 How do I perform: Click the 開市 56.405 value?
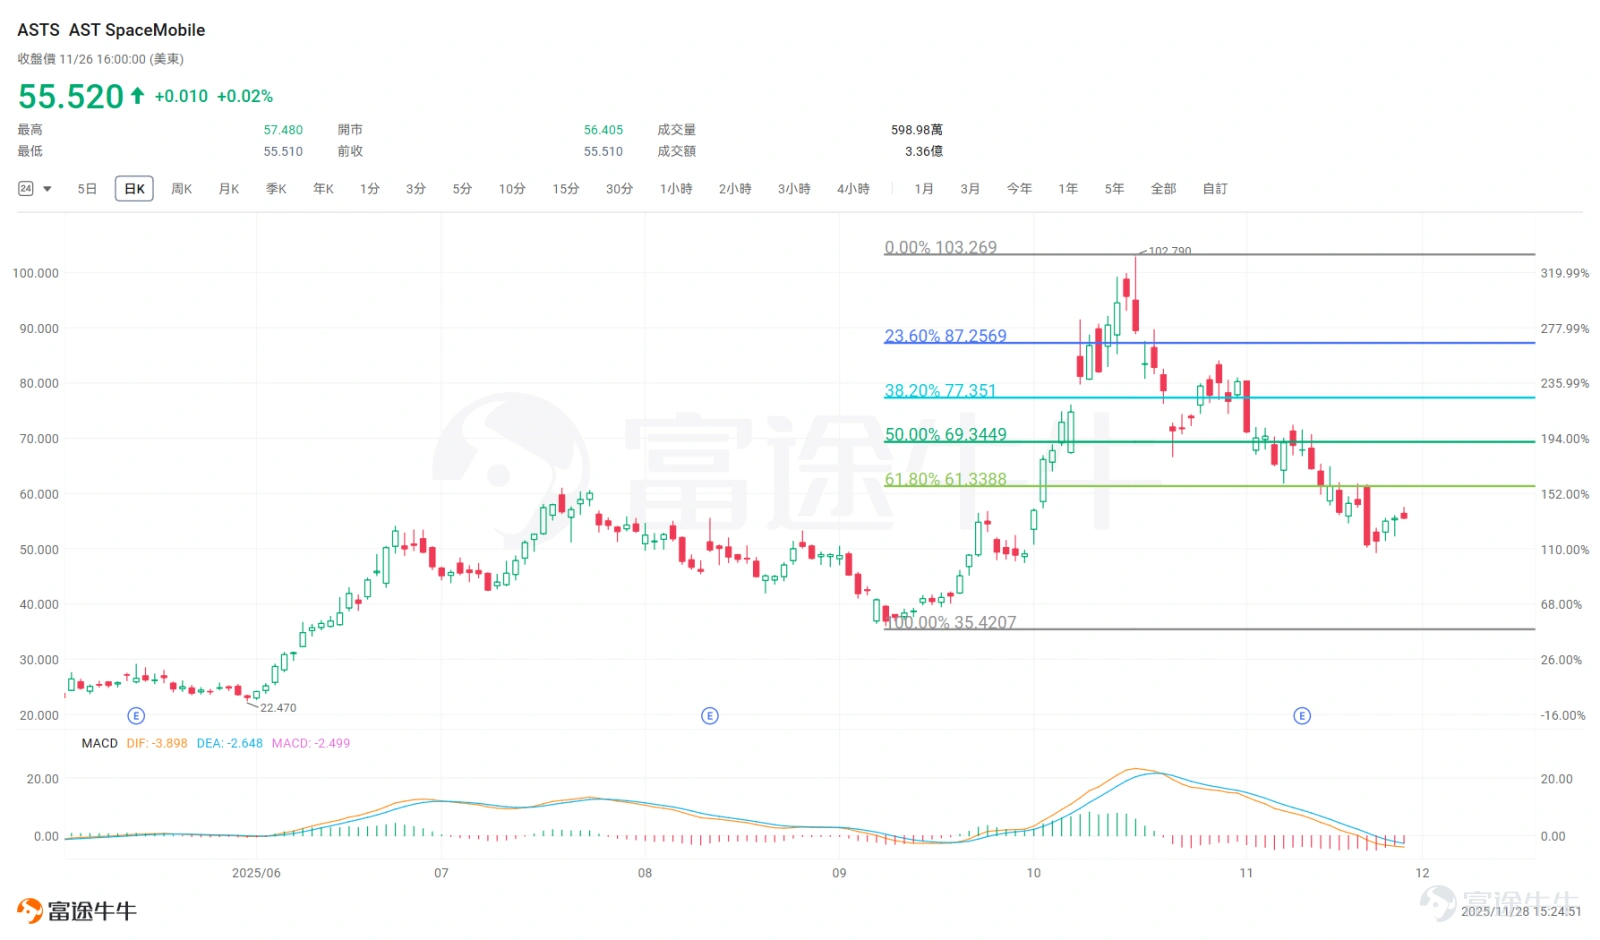click(x=603, y=130)
